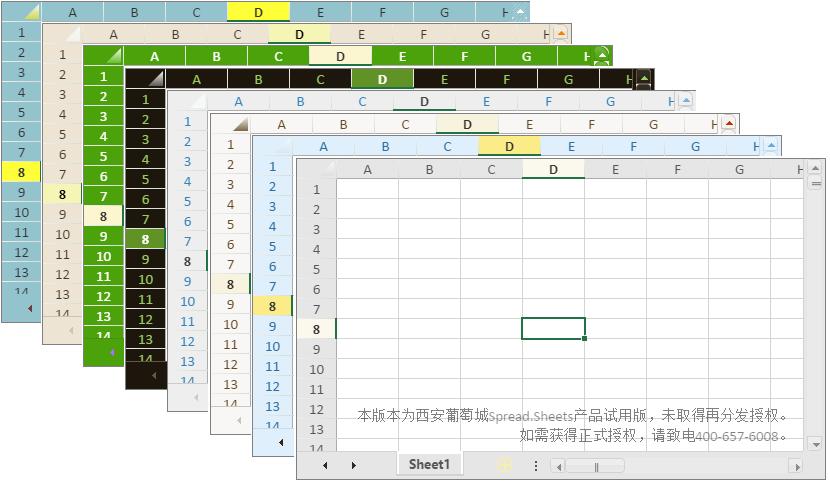This screenshot has width=830, height=482.
Task: Select row 8 header in the cream sheet
Action: click(x=230, y=284)
